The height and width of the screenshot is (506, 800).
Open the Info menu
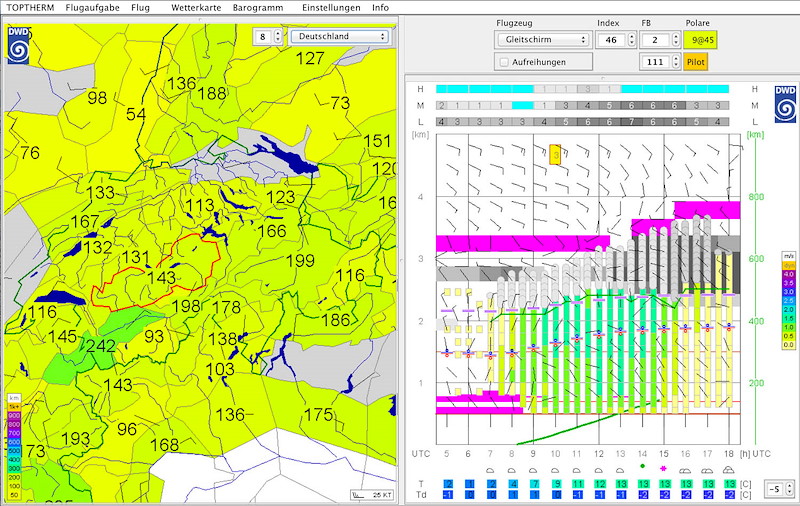[x=380, y=8]
